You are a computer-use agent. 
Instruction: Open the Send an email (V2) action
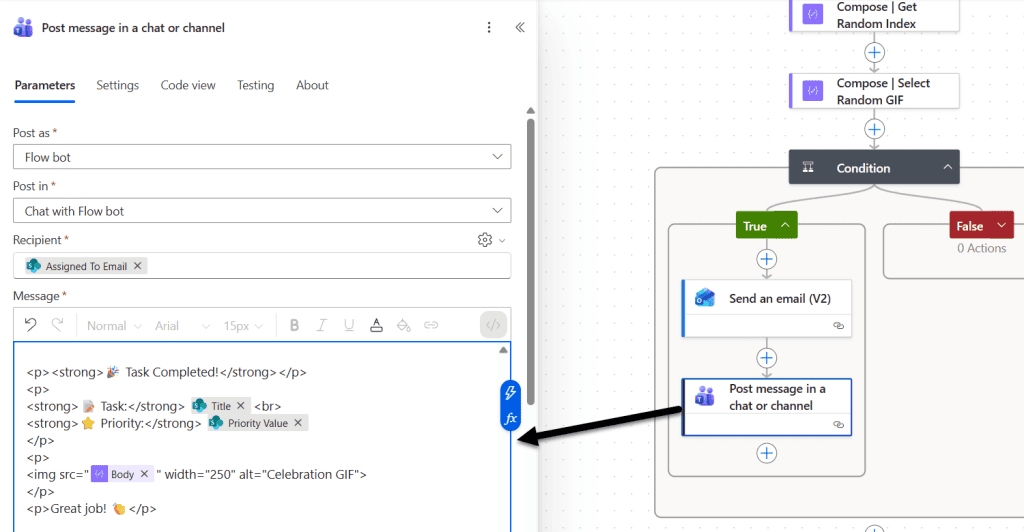pyautogui.click(x=767, y=308)
